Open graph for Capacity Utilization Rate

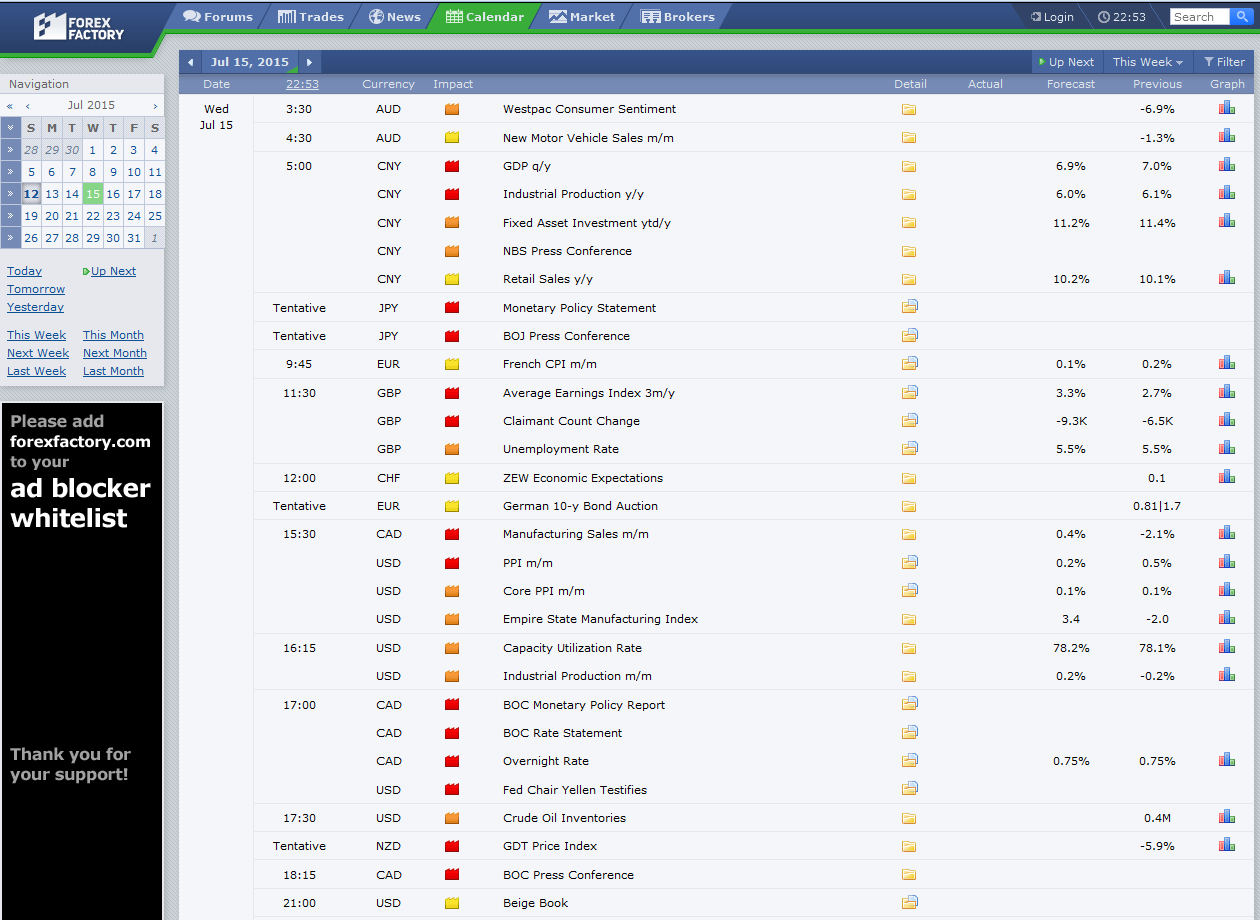click(x=1227, y=647)
